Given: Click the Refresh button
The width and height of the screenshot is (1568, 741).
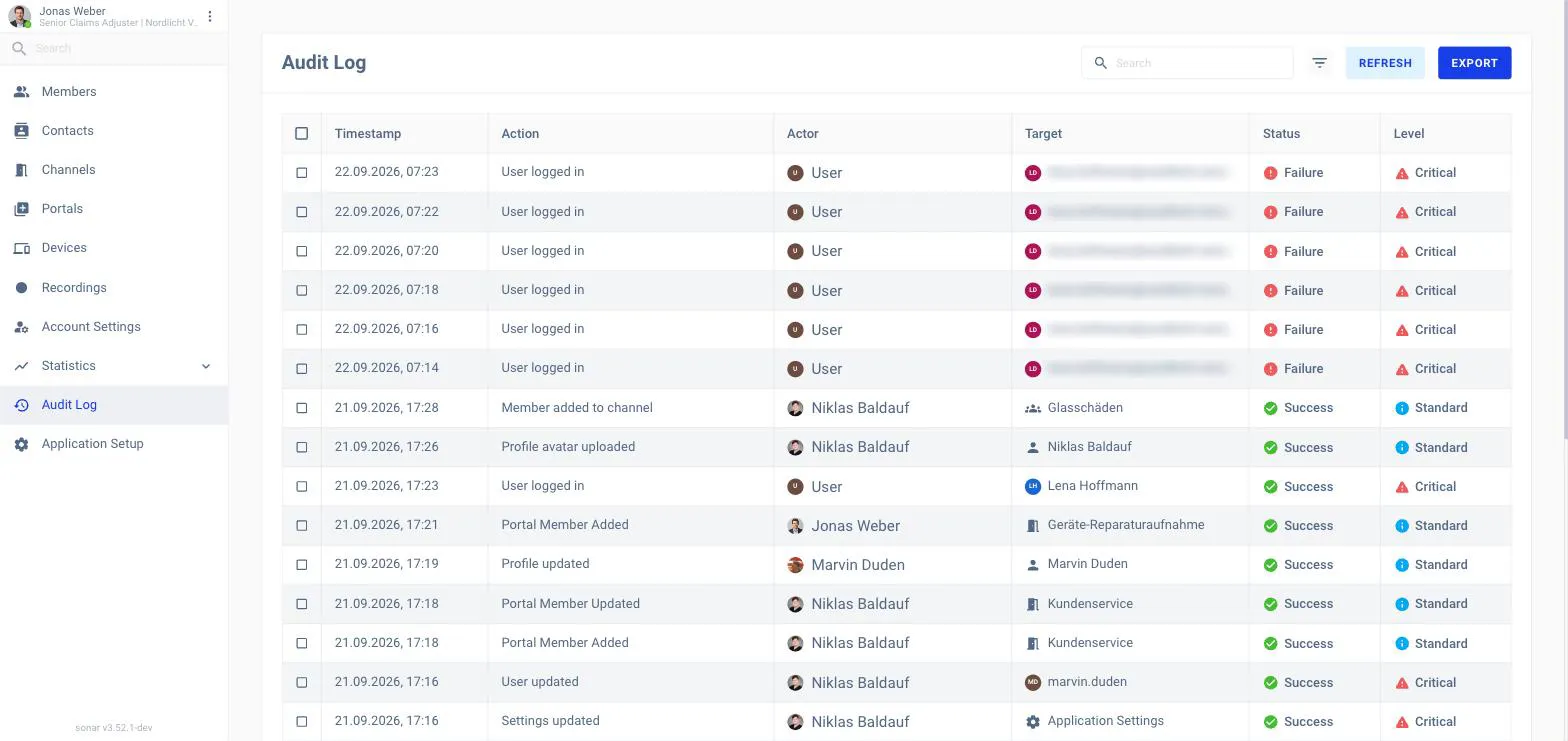Looking at the screenshot, I should click(1385, 63).
